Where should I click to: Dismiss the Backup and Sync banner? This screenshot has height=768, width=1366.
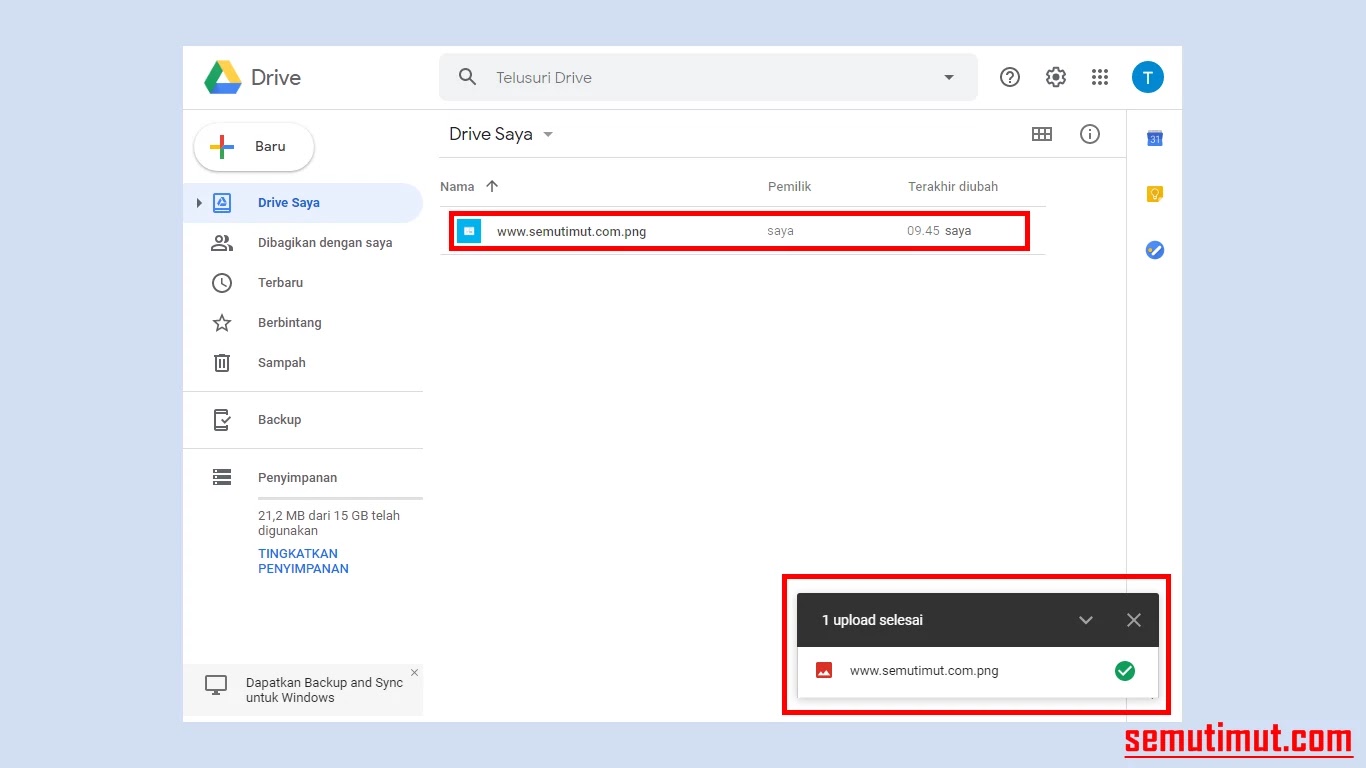pyautogui.click(x=414, y=672)
